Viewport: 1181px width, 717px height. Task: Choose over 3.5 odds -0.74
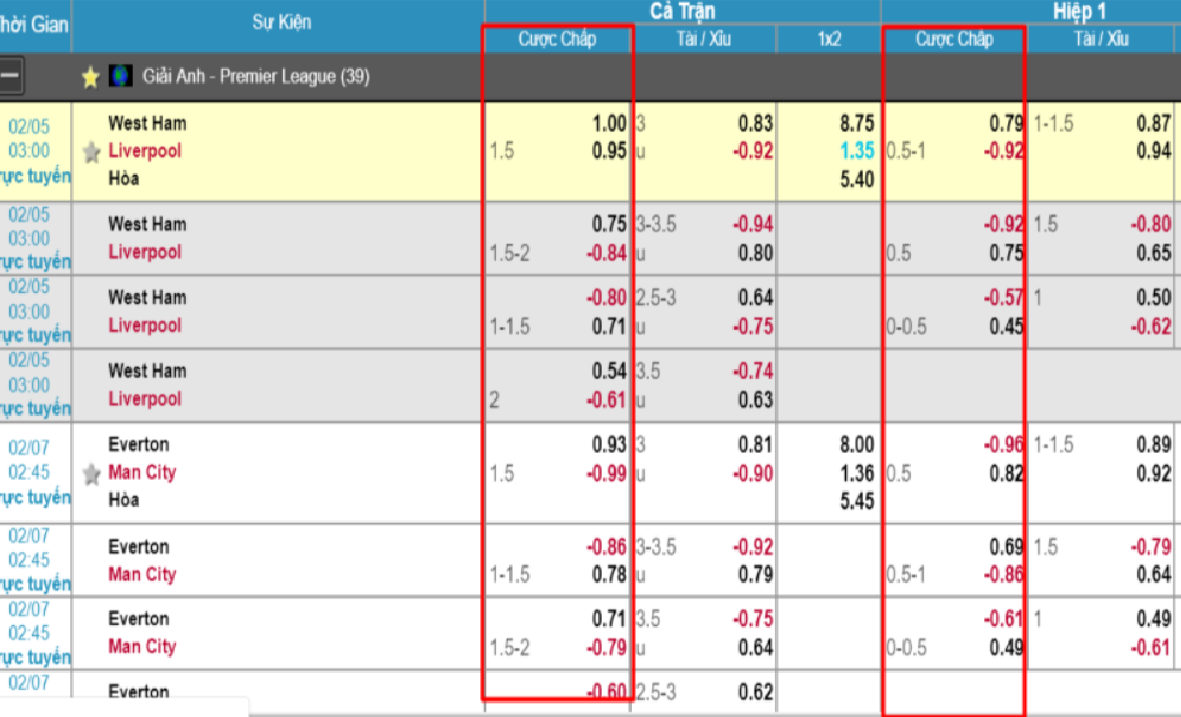[x=753, y=371]
